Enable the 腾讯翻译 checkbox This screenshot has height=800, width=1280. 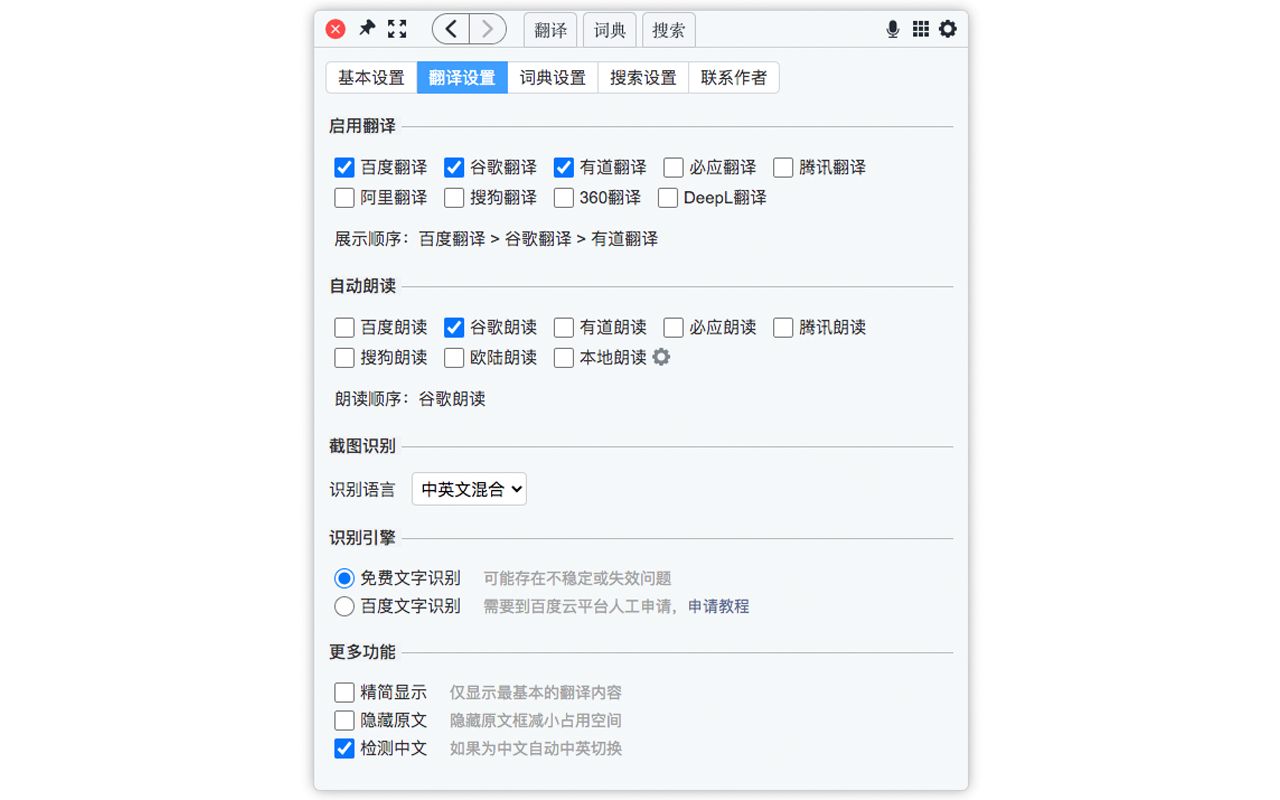(783, 167)
